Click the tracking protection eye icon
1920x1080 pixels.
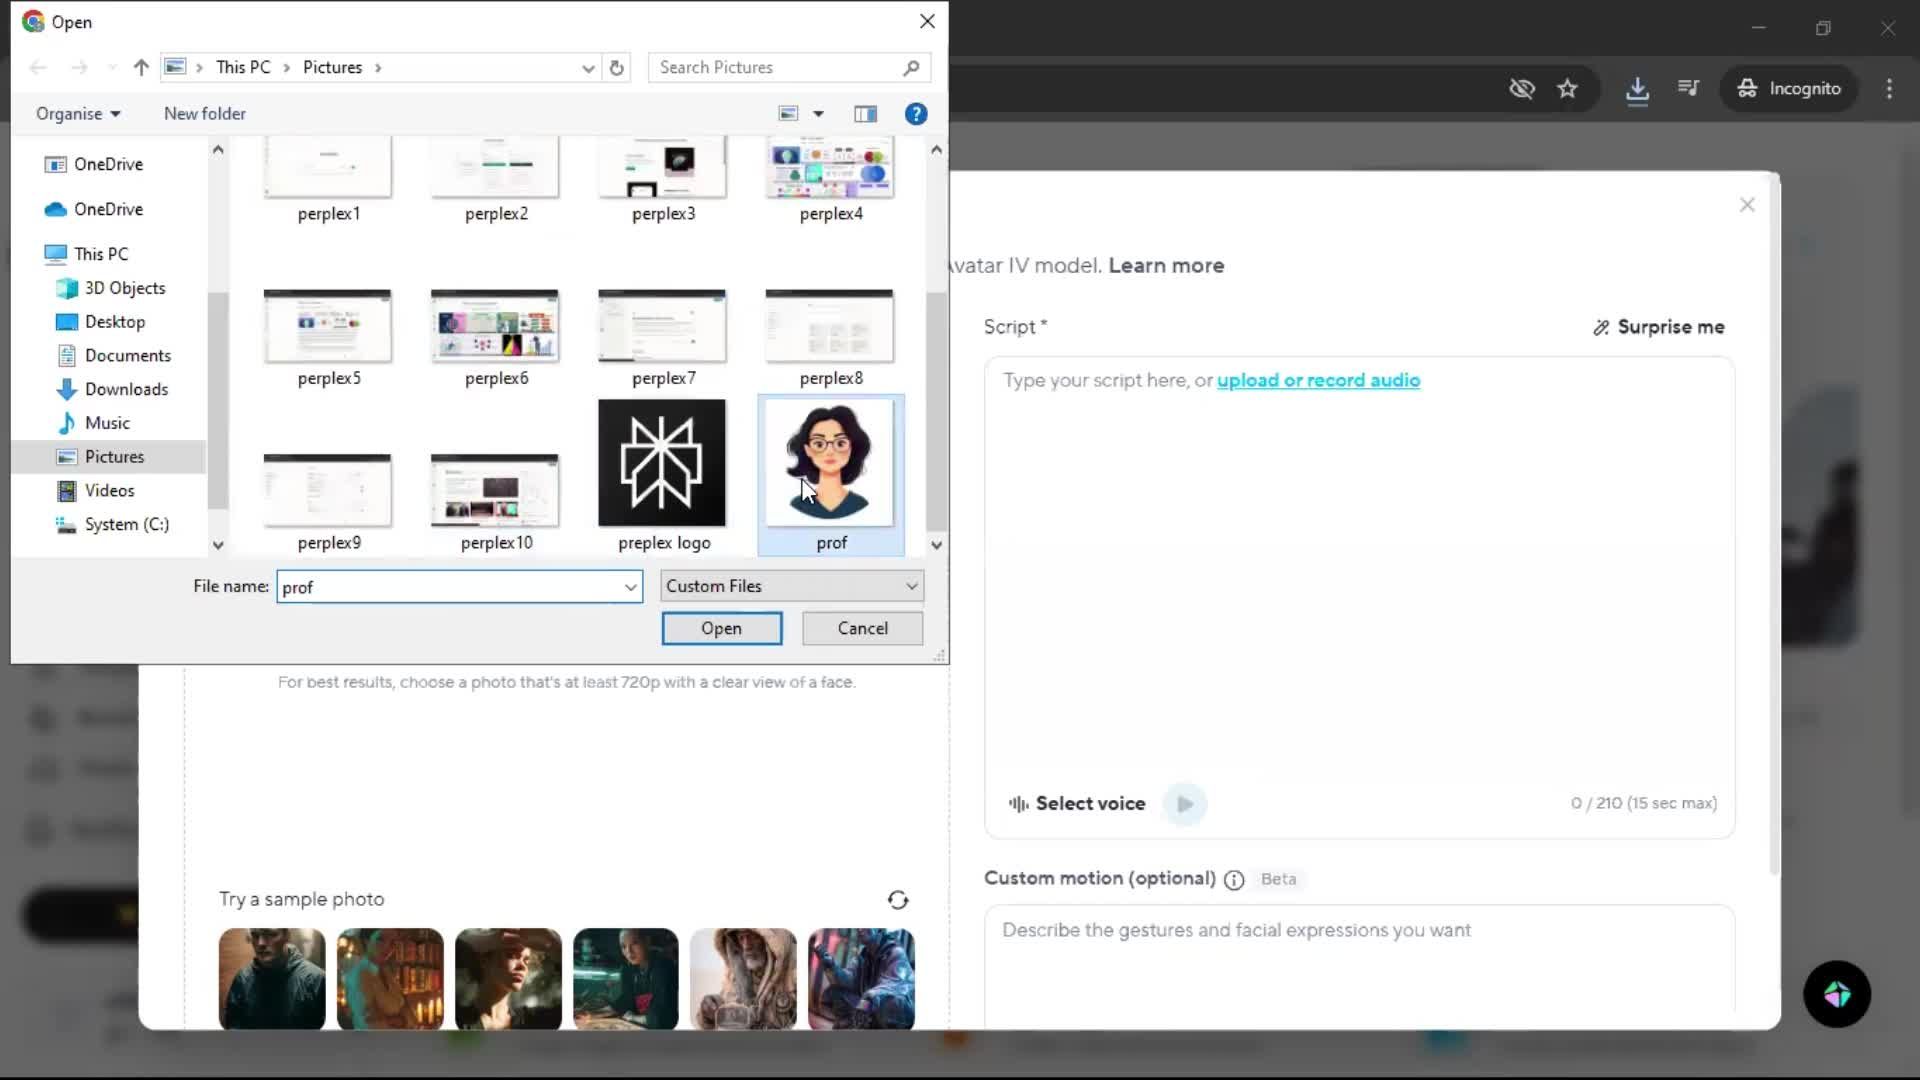[1521, 89]
